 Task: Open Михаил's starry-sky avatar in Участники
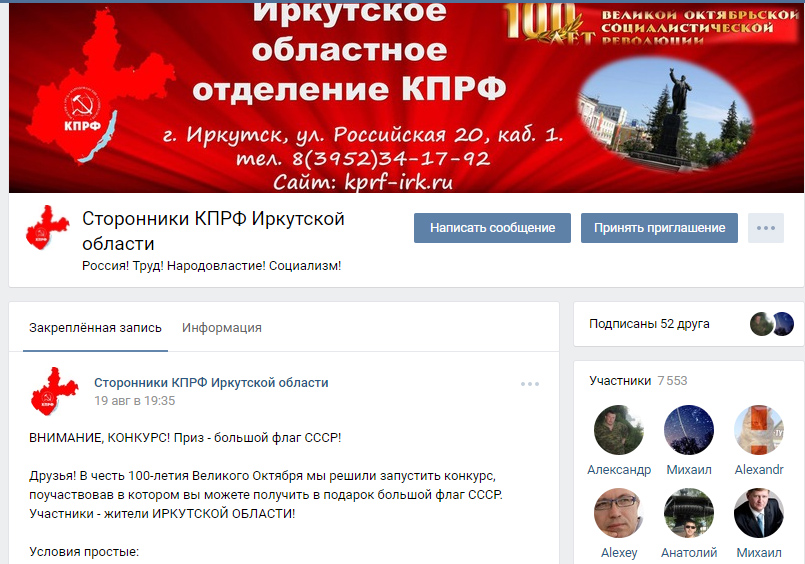pyautogui.click(x=688, y=430)
